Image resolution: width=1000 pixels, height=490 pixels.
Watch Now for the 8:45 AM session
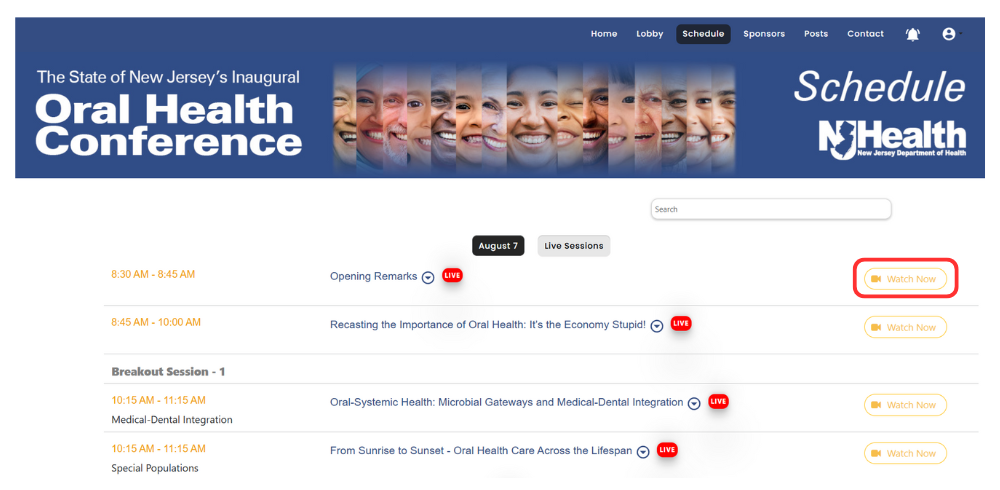pos(905,327)
